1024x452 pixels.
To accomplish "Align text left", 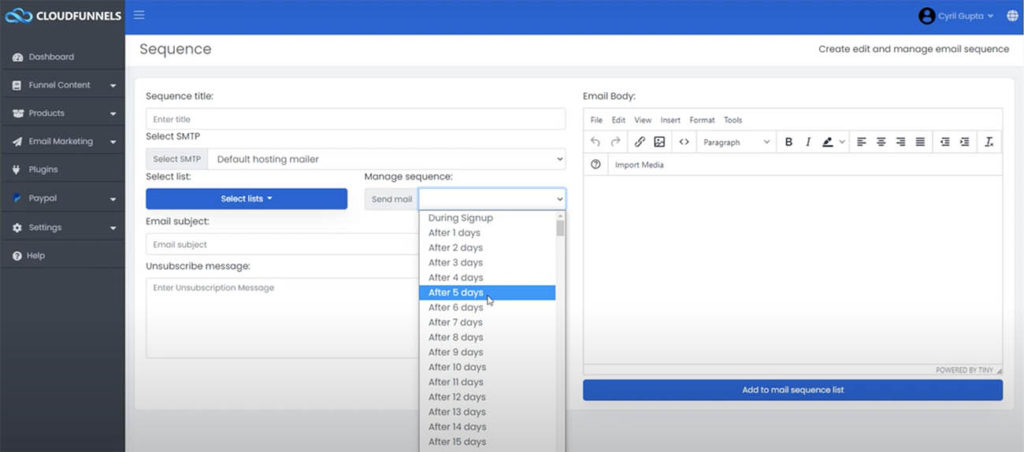I will pyautogui.click(x=861, y=142).
